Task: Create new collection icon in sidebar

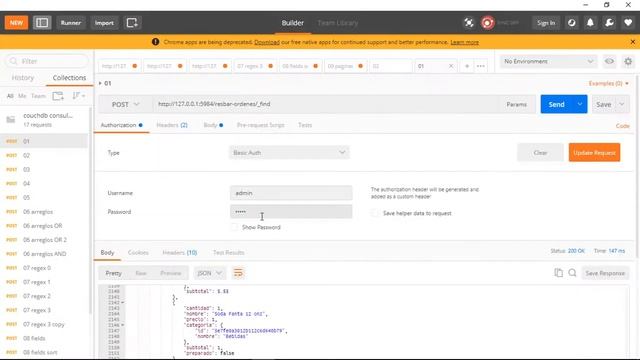Action: 58,96
